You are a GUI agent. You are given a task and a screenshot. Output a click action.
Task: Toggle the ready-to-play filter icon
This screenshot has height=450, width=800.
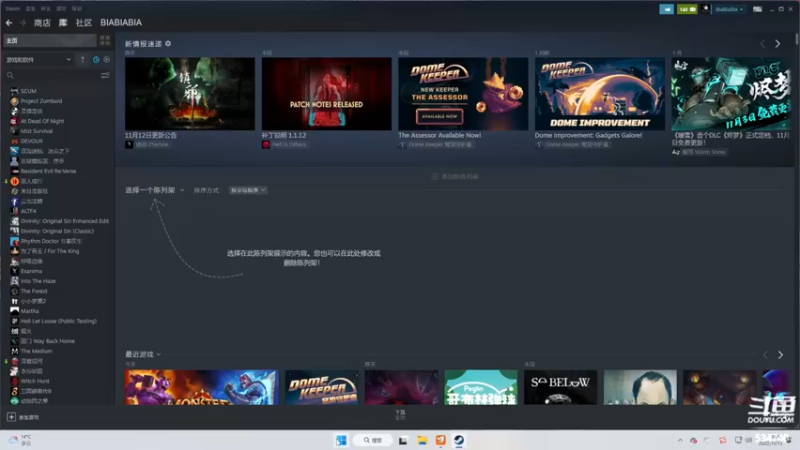pyautogui.click(x=107, y=60)
